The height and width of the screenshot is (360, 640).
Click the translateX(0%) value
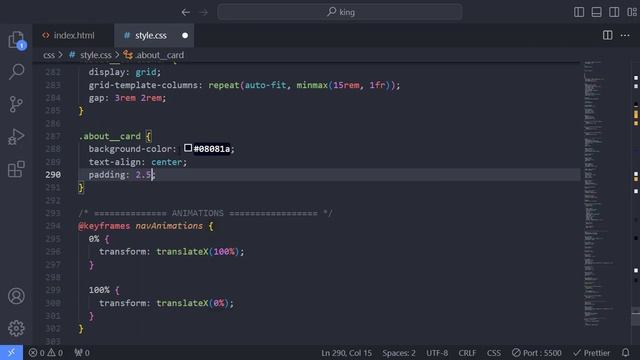point(193,303)
